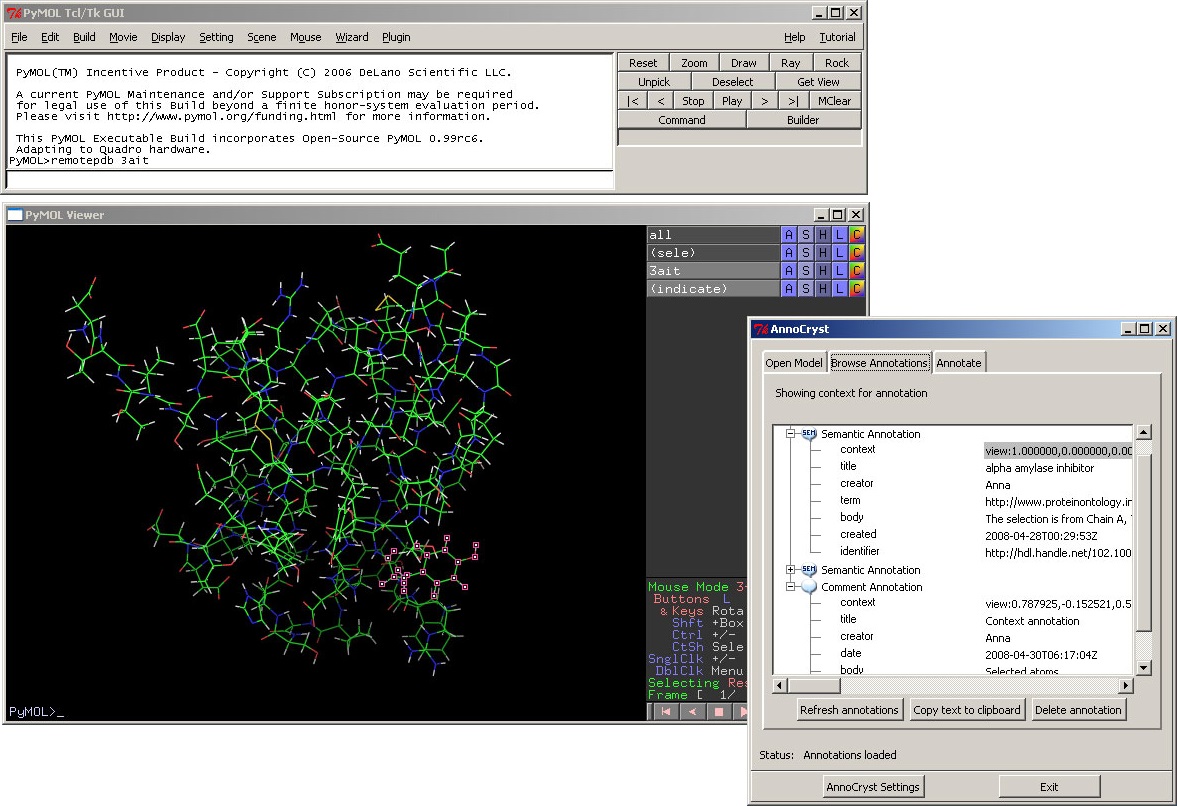Open Hide menu for (sele)

(x=823, y=253)
